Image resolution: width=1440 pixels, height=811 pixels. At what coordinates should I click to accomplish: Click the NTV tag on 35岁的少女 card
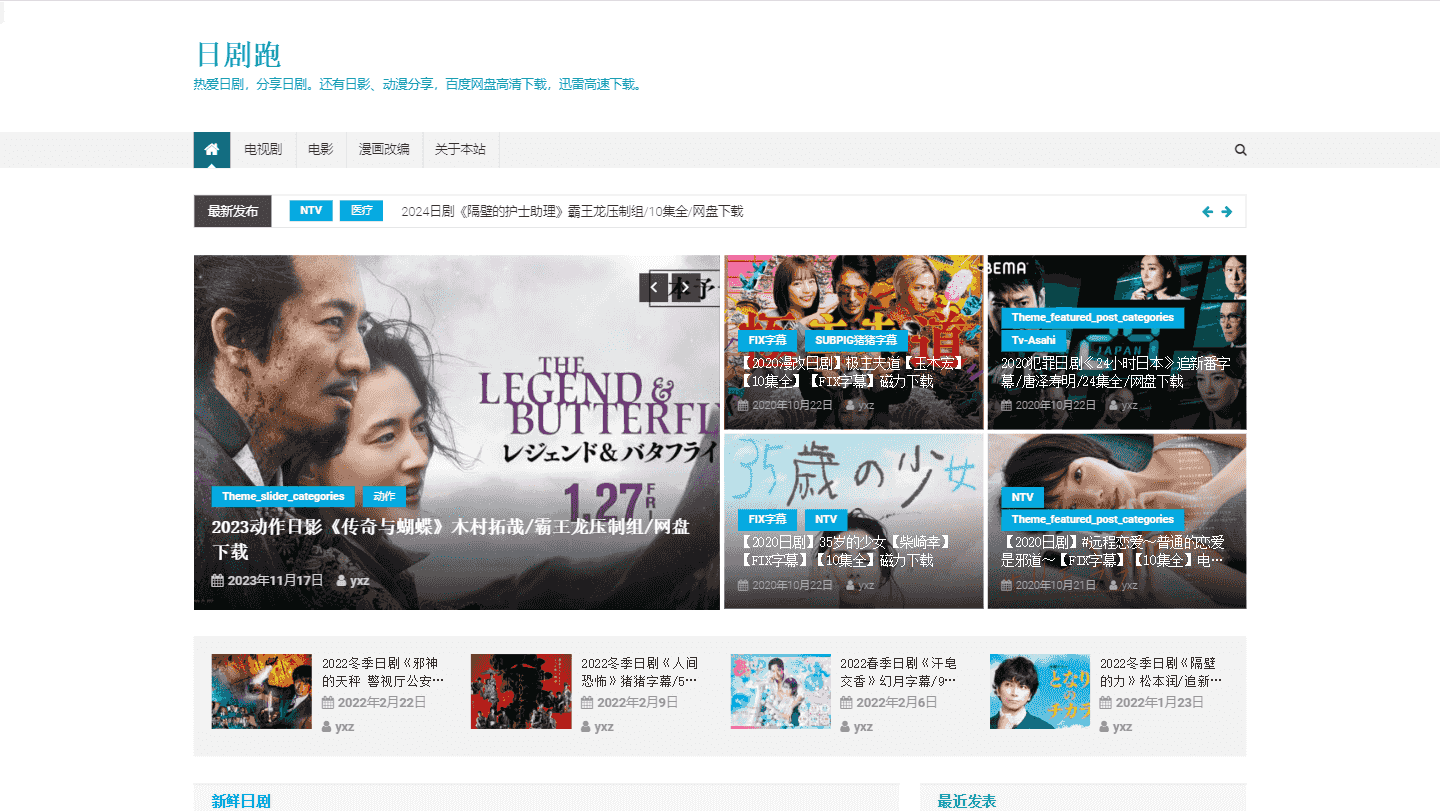[x=826, y=520]
